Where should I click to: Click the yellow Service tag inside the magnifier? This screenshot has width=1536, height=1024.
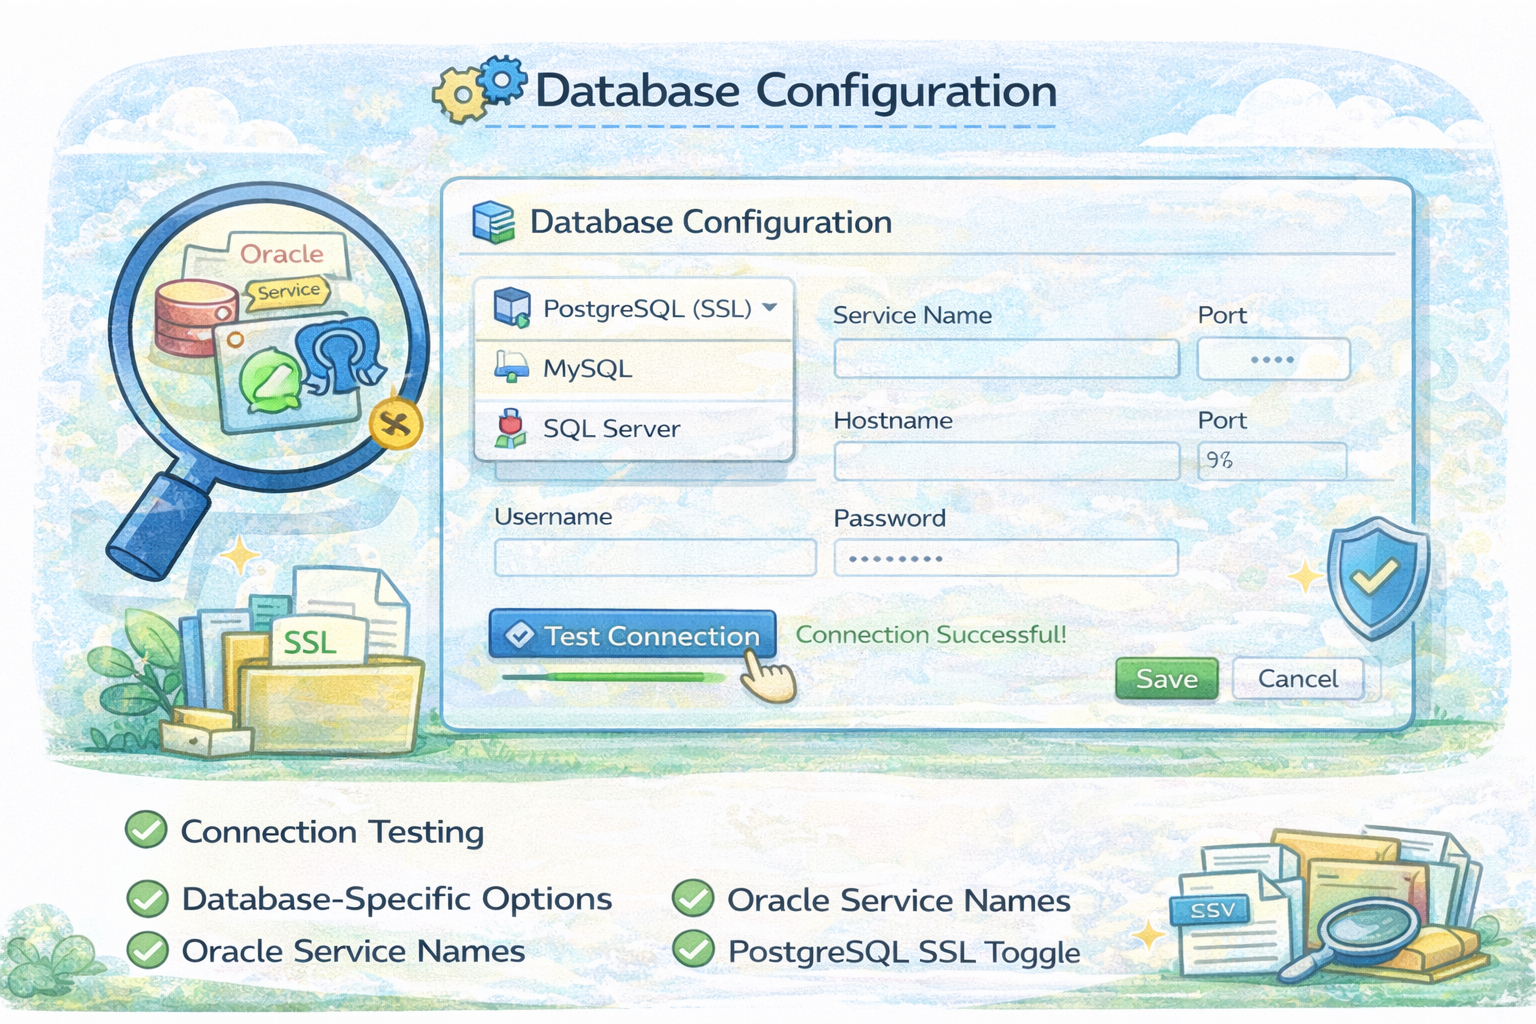click(288, 292)
